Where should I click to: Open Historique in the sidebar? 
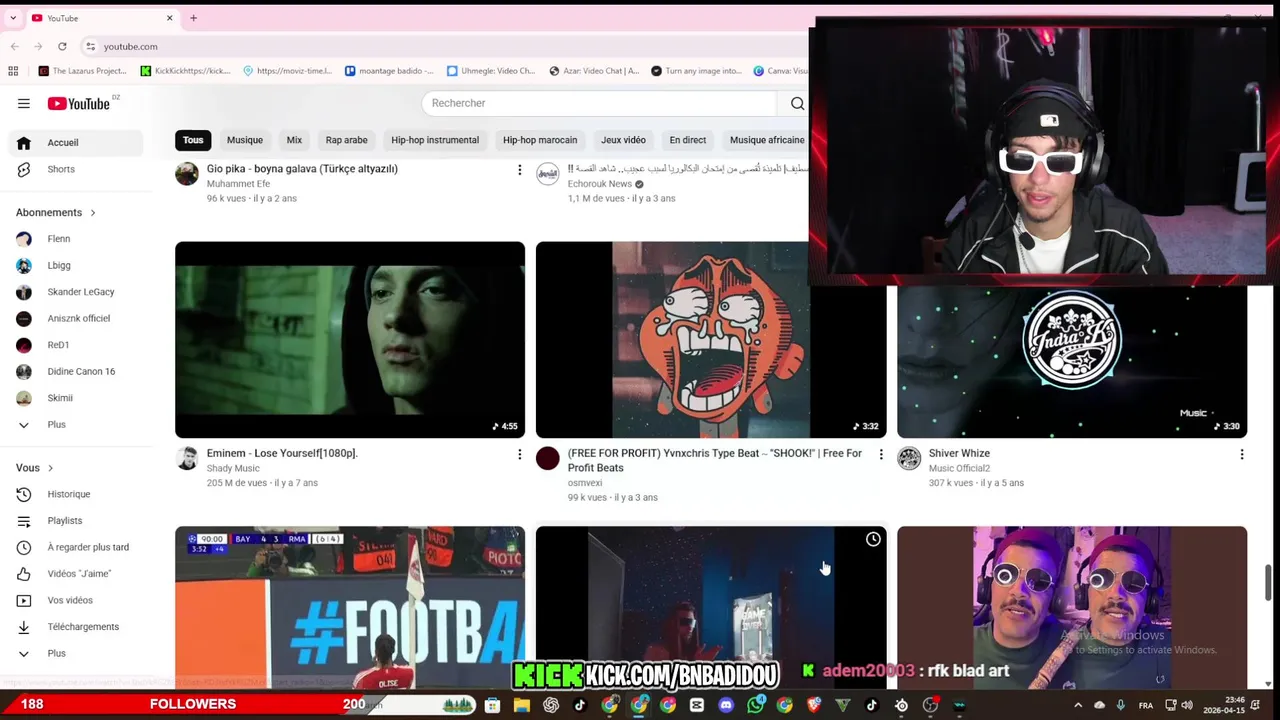coord(75,494)
